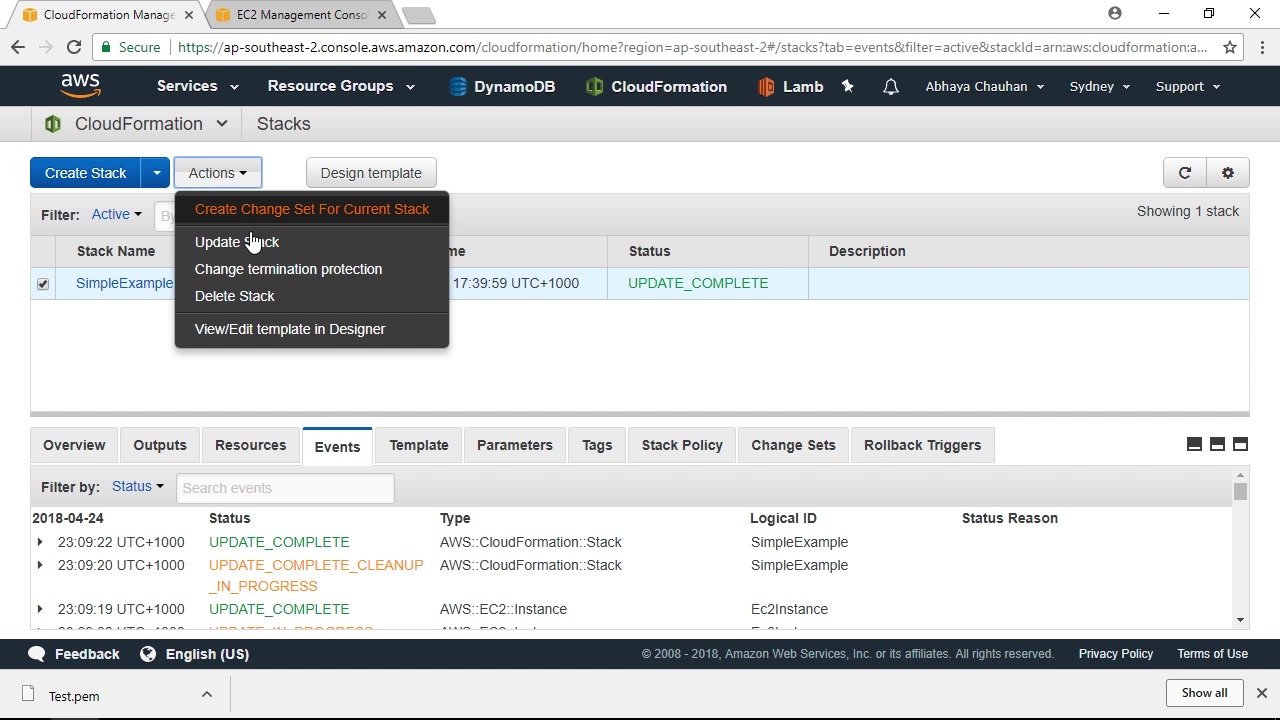
Task: Click the CloudFormation cube icon in breadcrumb
Action: 53,124
